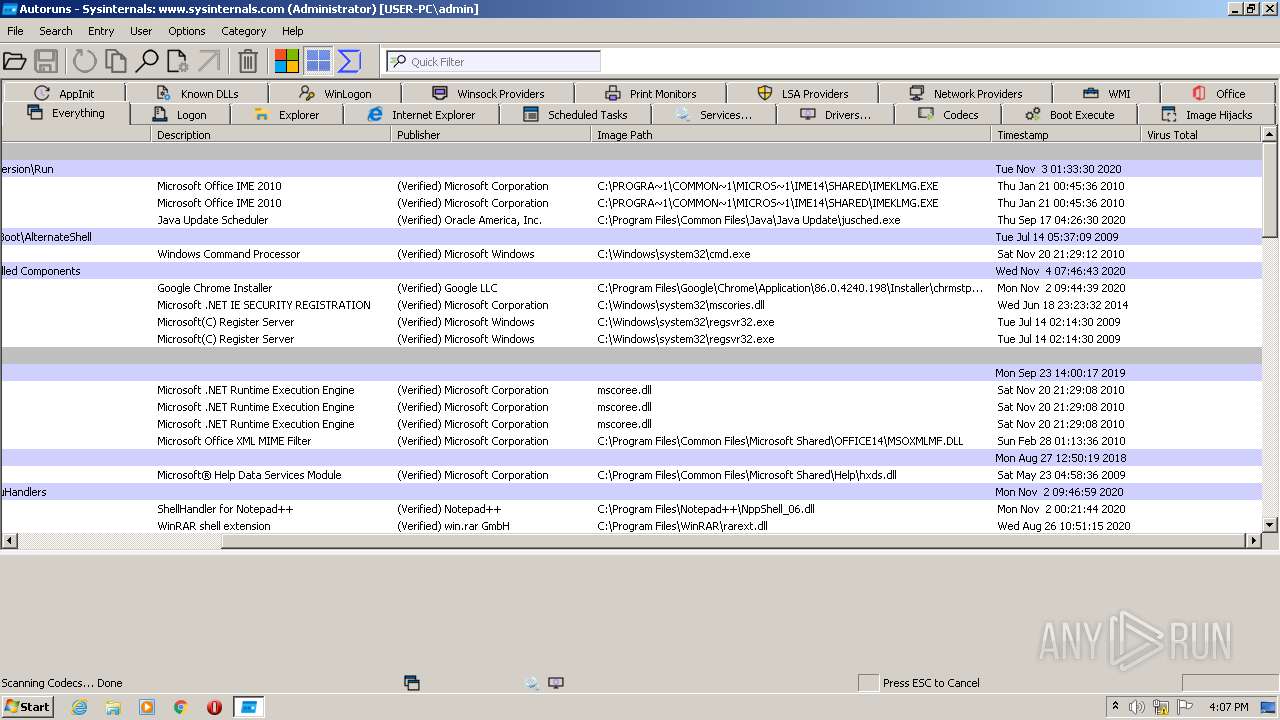Click the volume speaker tray icon
The image size is (1280, 720).
[x=1137, y=707]
